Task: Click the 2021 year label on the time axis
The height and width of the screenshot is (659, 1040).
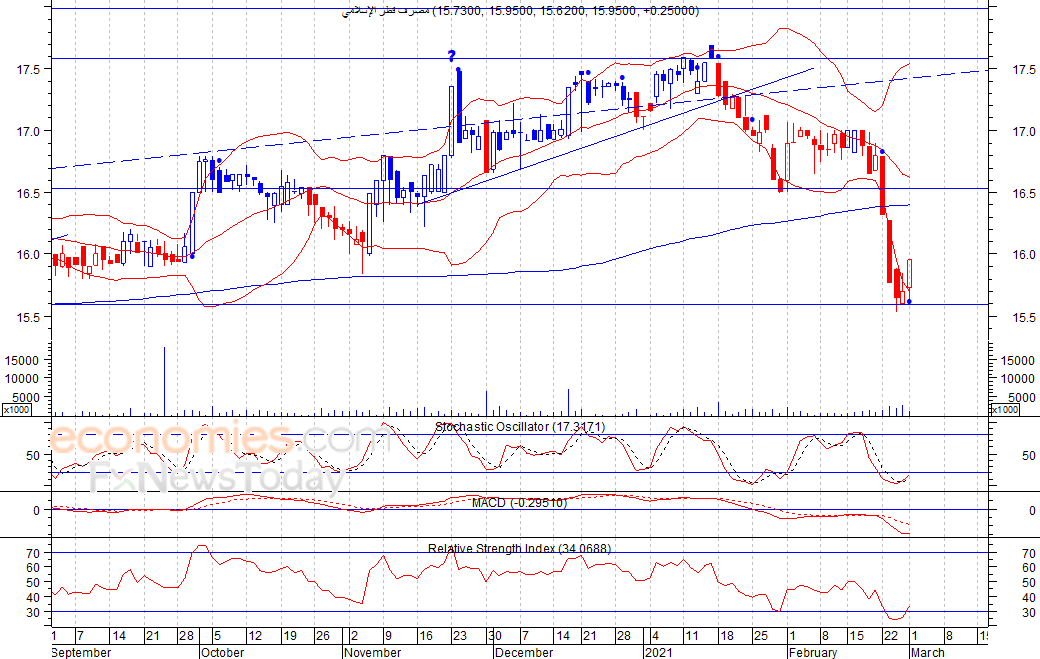Action: [658, 652]
